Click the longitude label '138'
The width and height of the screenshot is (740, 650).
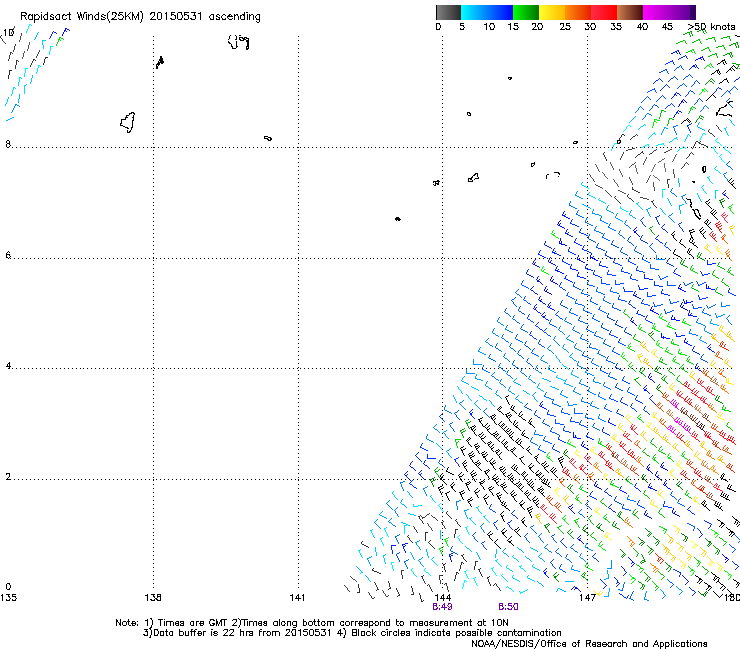click(153, 598)
